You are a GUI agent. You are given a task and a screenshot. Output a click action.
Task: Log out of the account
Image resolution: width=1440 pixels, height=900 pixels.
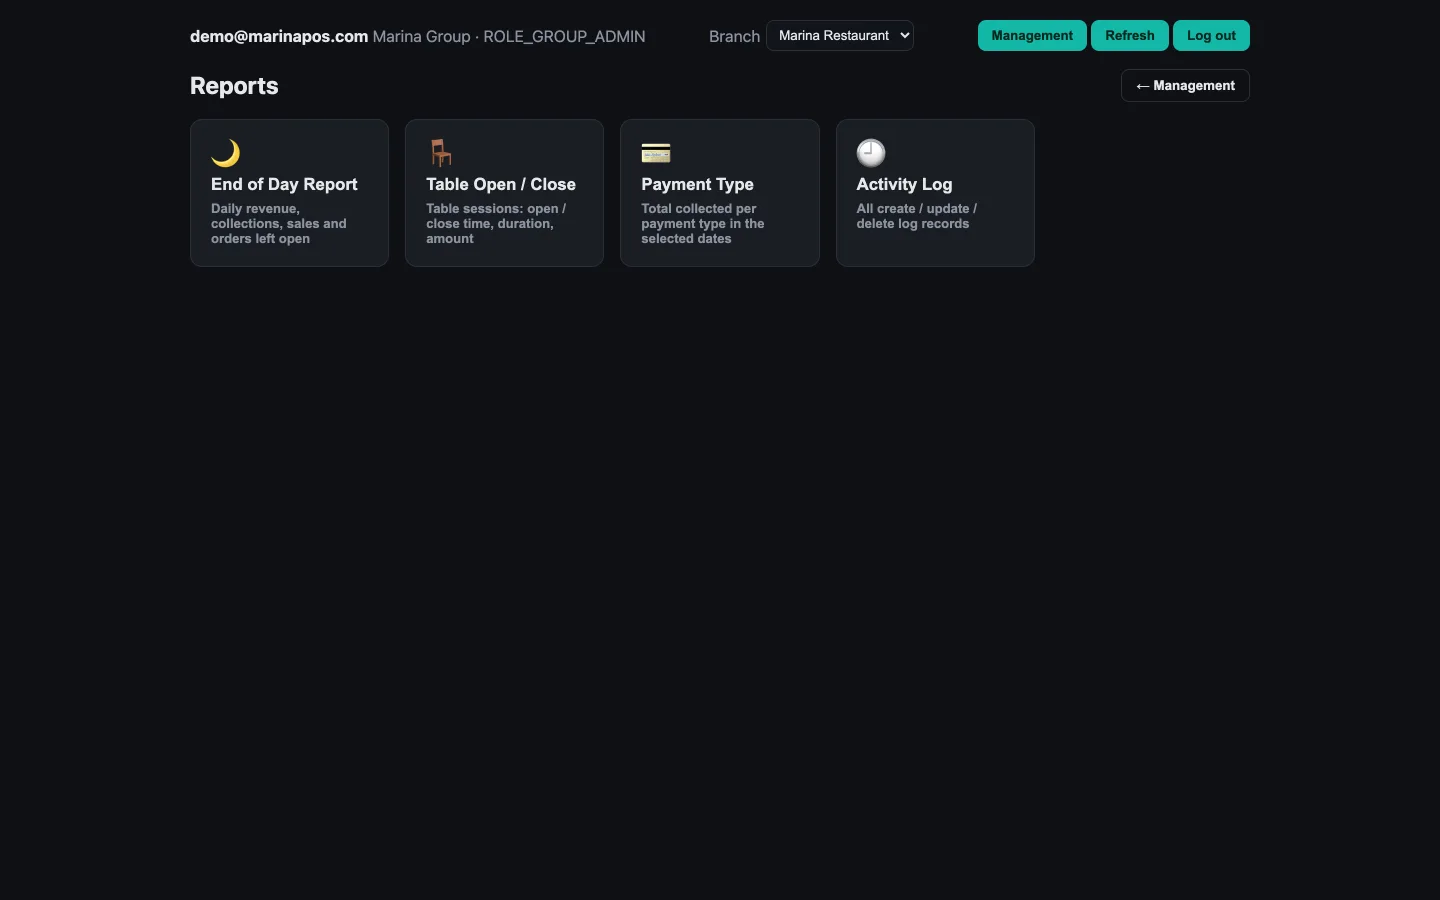1211,35
